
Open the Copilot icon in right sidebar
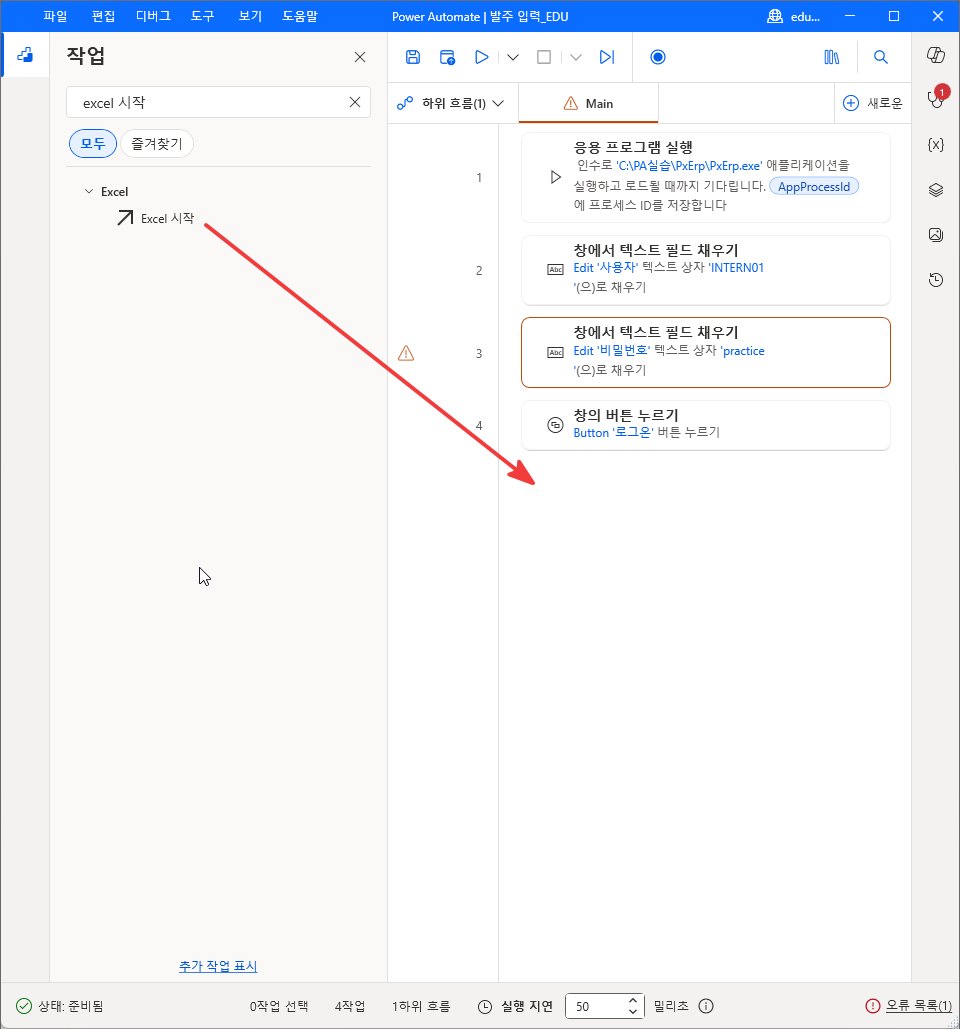pyautogui.click(x=936, y=54)
